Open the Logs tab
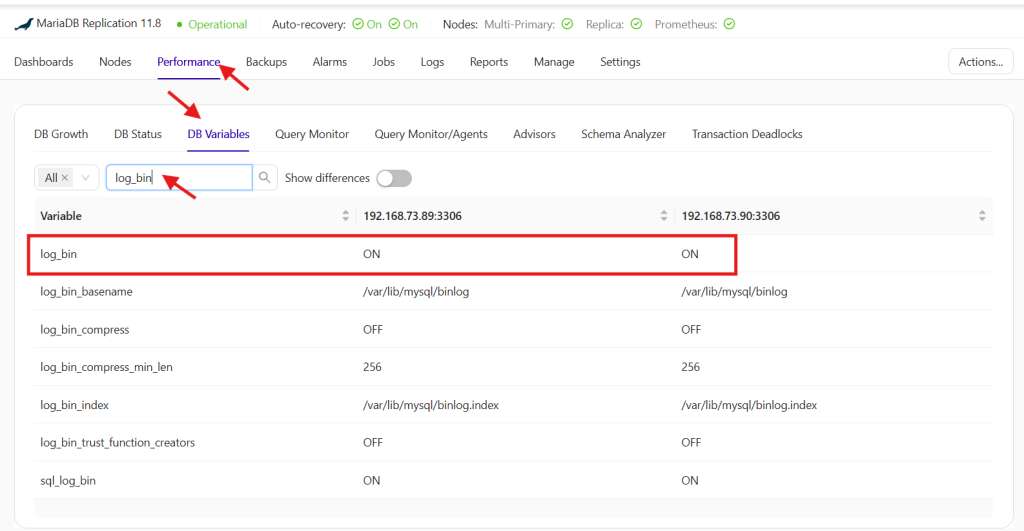This screenshot has height=531, width=1024. pos(432,62)
